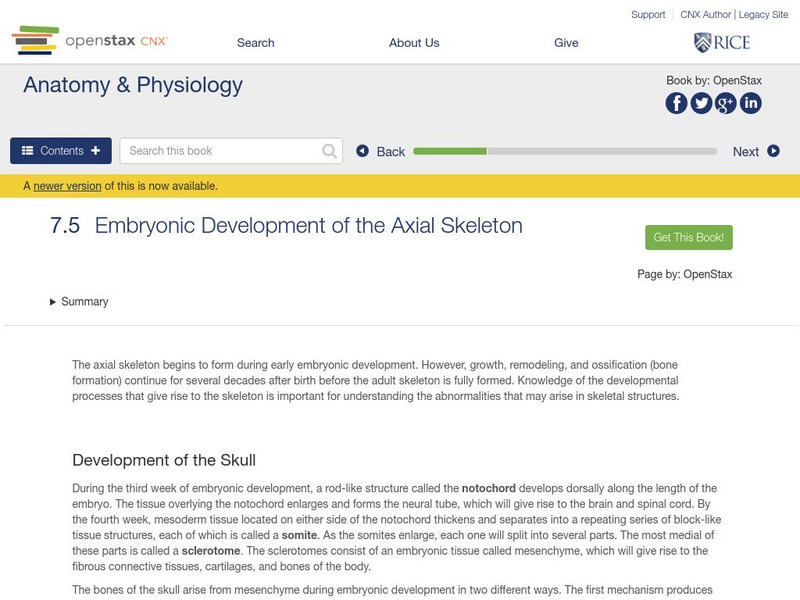
Task: Visit the Rice University logo link
Action: click(722, 42)
